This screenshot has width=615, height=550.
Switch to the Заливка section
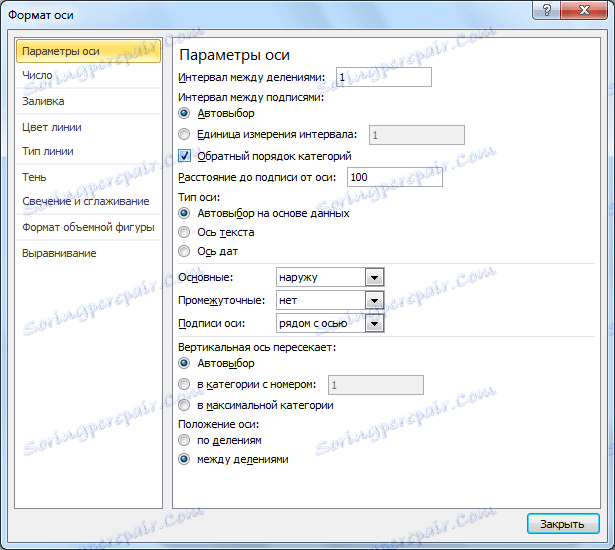click(x=88, y=101)
